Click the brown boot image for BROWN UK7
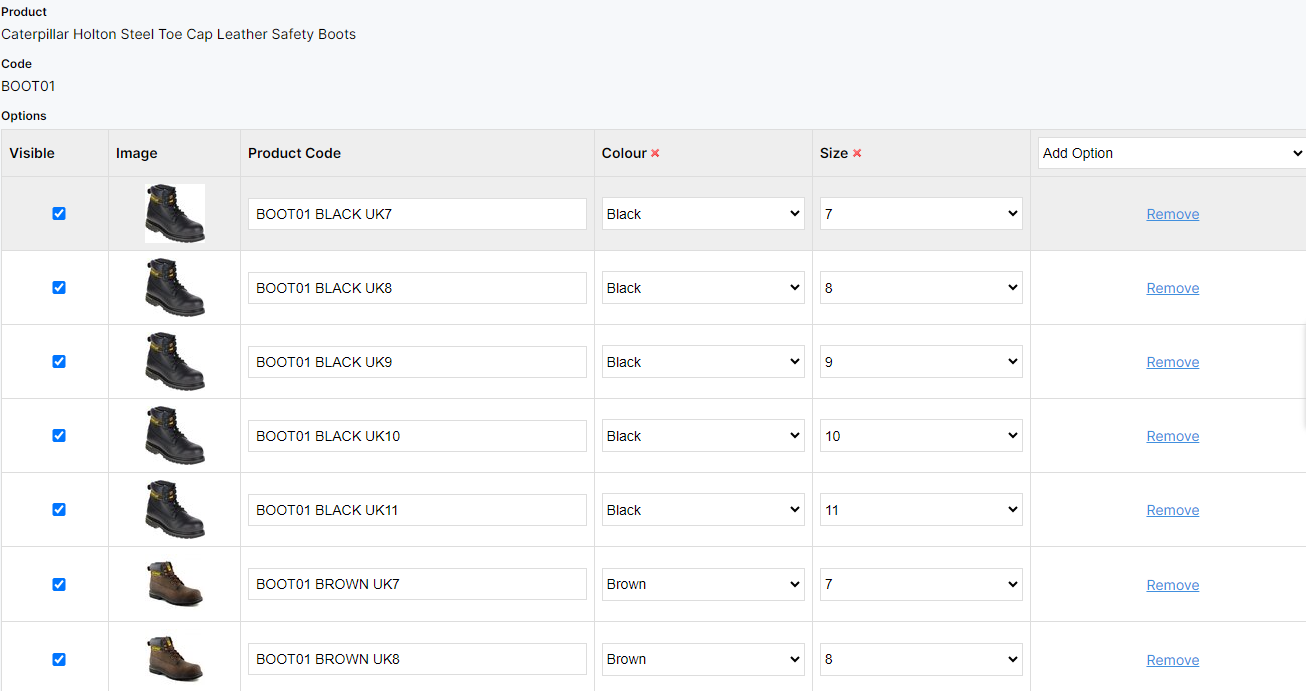Image resolution: width=1306 pixels, height=691 pixels. 174,584
